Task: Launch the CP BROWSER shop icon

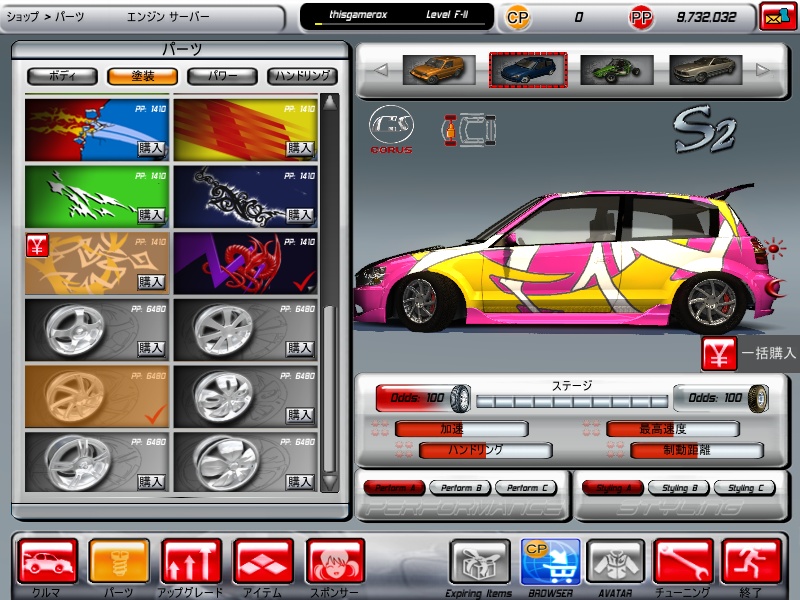Action: point(550,561)
